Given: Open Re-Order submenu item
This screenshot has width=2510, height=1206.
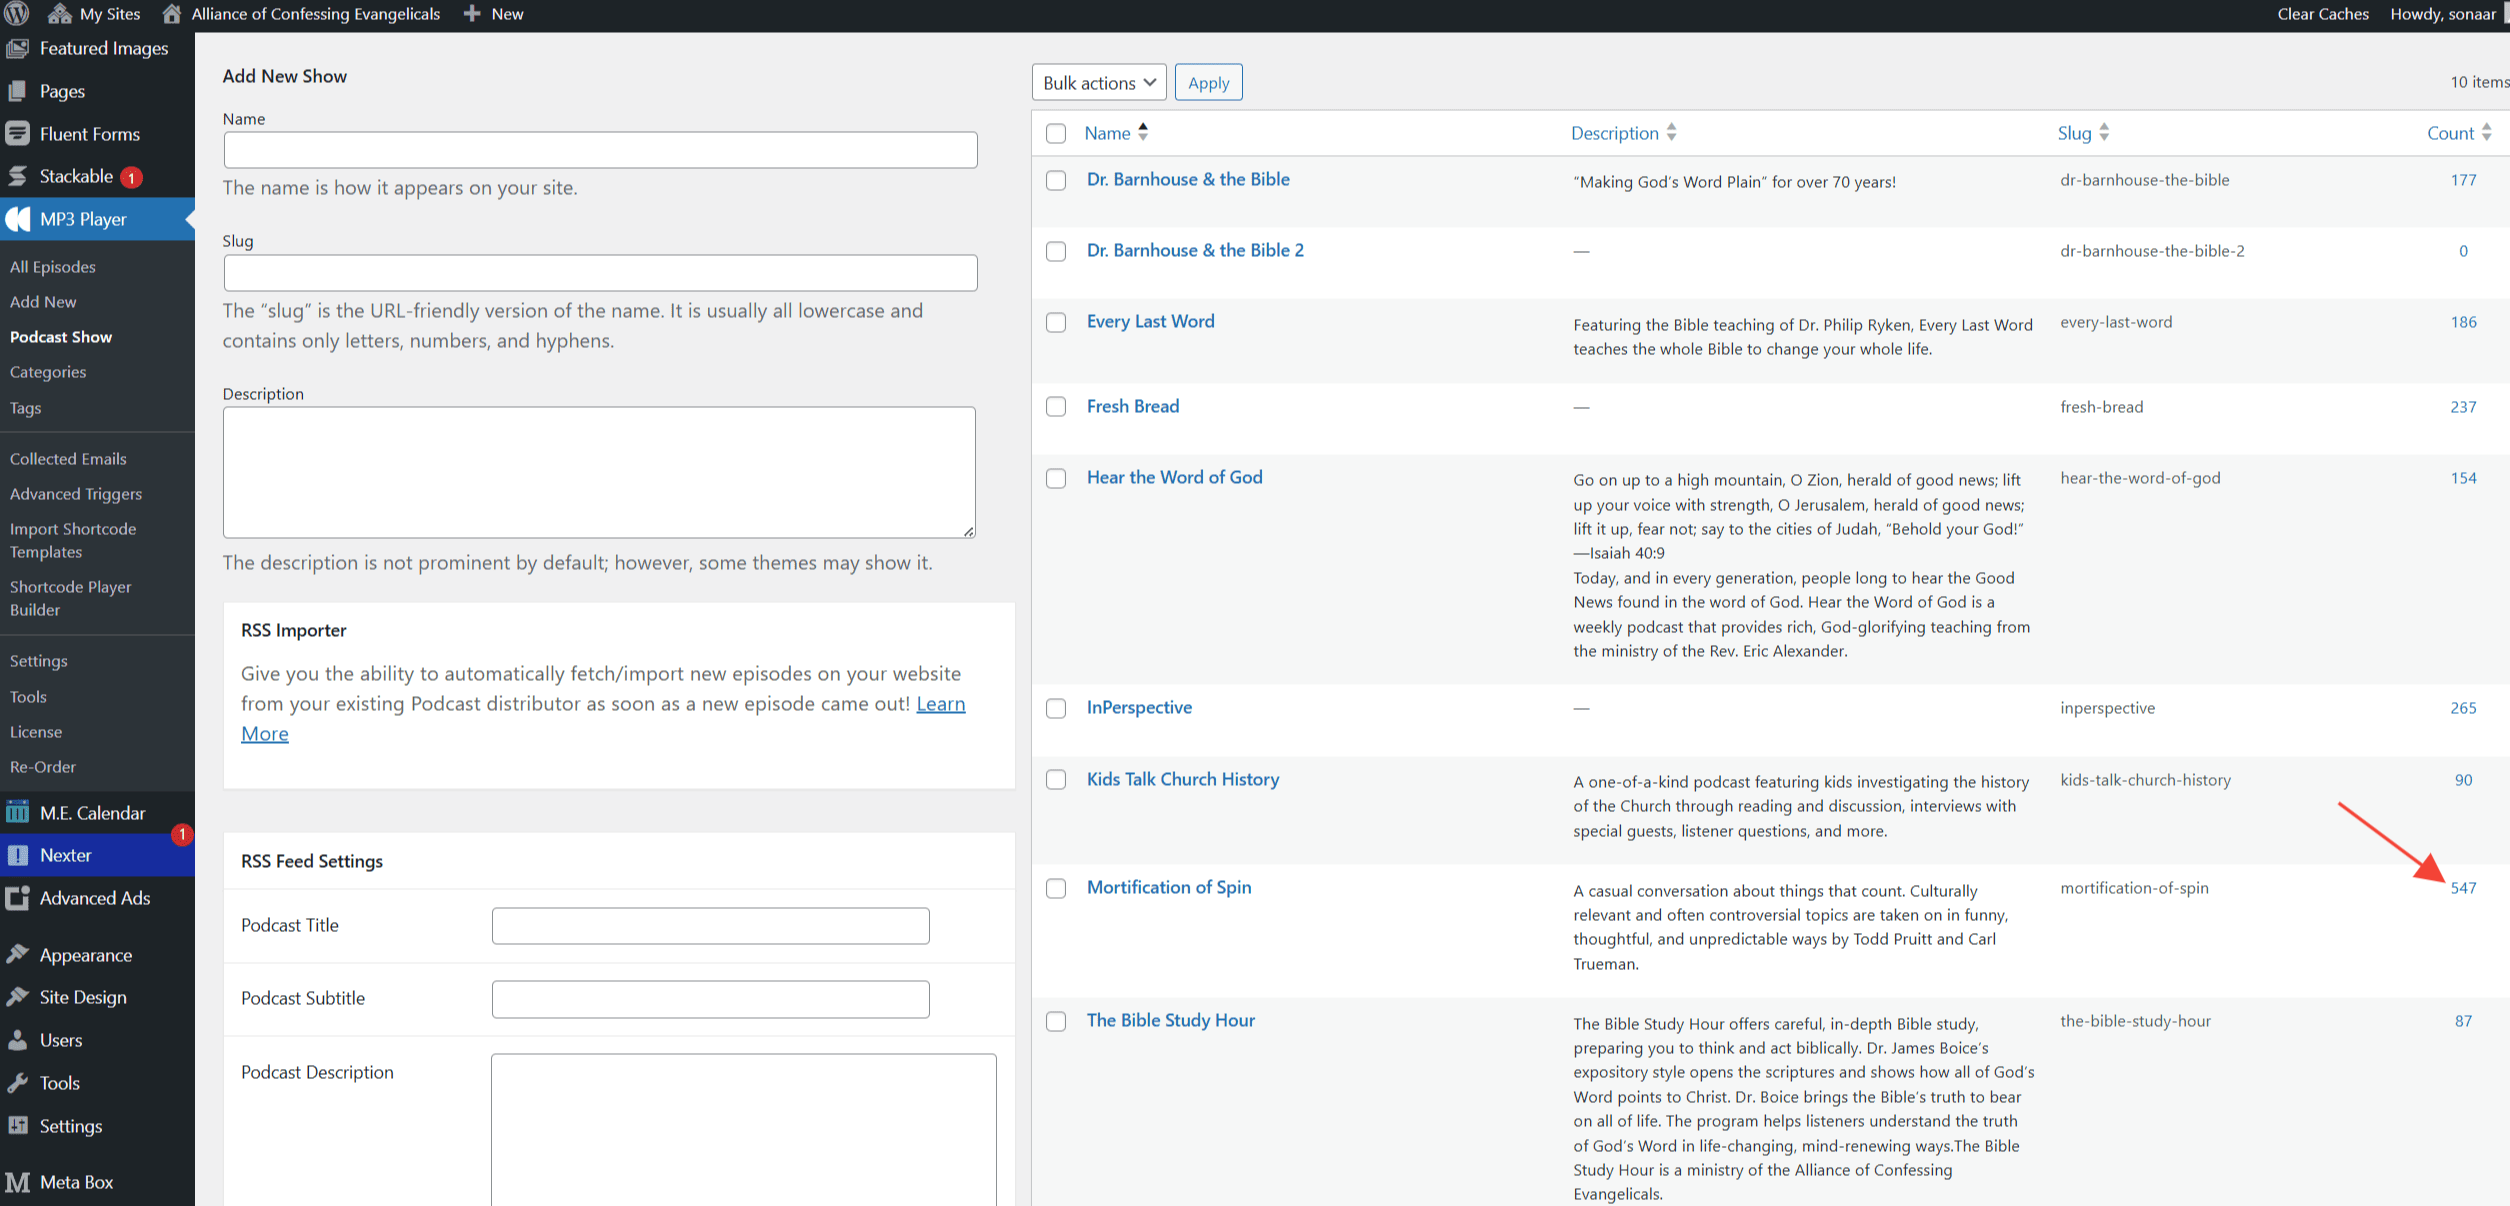Looking at the screenshot, I should coord(42,767).
